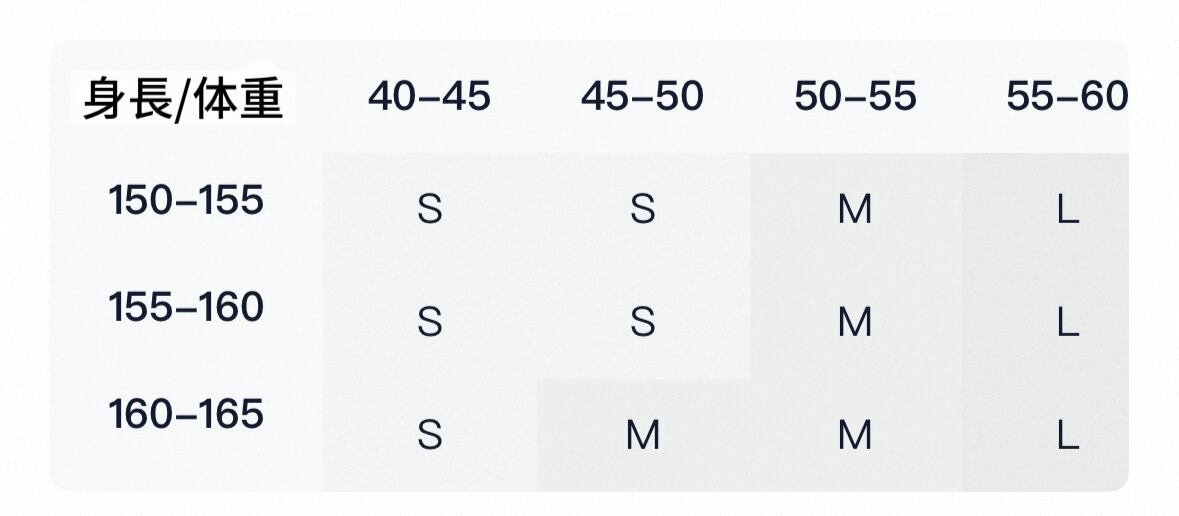Choose S for height 155–160, weight 45–50
The height and width of the screenshot is (516, 1179).
(x=642, y=322)
